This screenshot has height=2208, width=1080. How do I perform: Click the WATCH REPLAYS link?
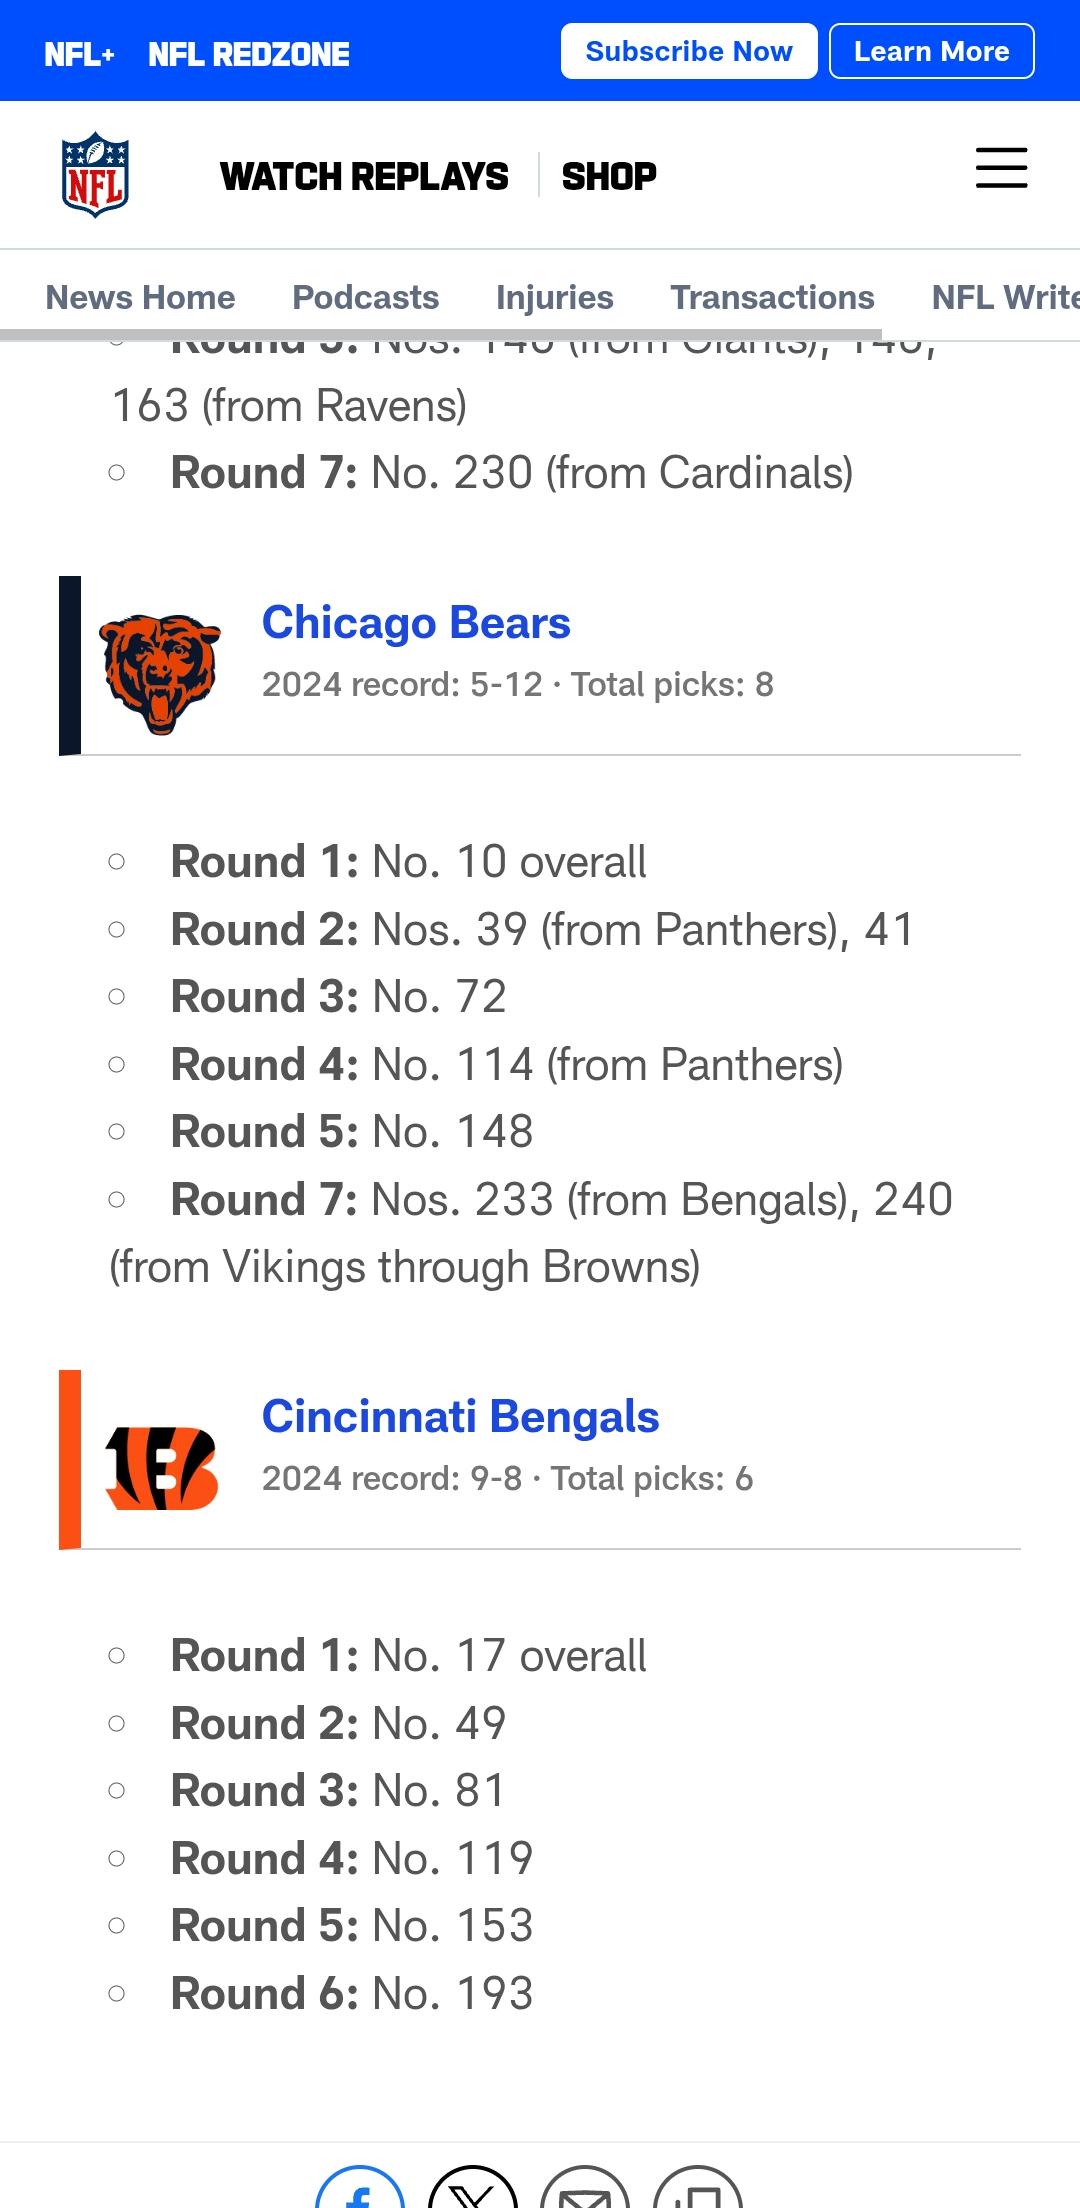(x=364, y=176)
